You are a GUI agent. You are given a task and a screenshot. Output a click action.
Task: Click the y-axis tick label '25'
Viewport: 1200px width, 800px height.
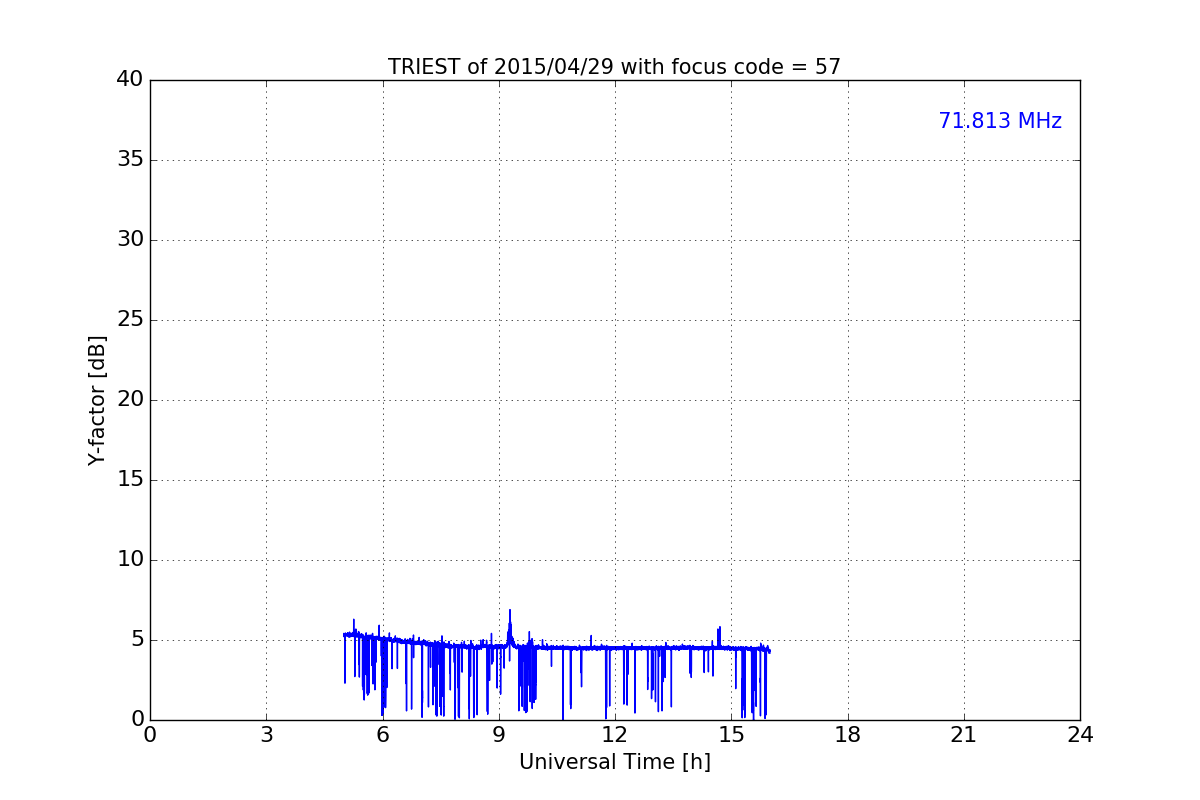[x=130, y=320]
